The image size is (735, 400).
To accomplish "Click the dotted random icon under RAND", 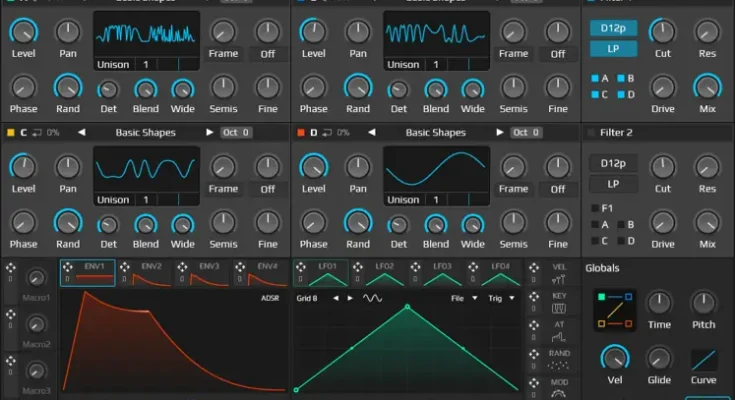I will 558,365.
